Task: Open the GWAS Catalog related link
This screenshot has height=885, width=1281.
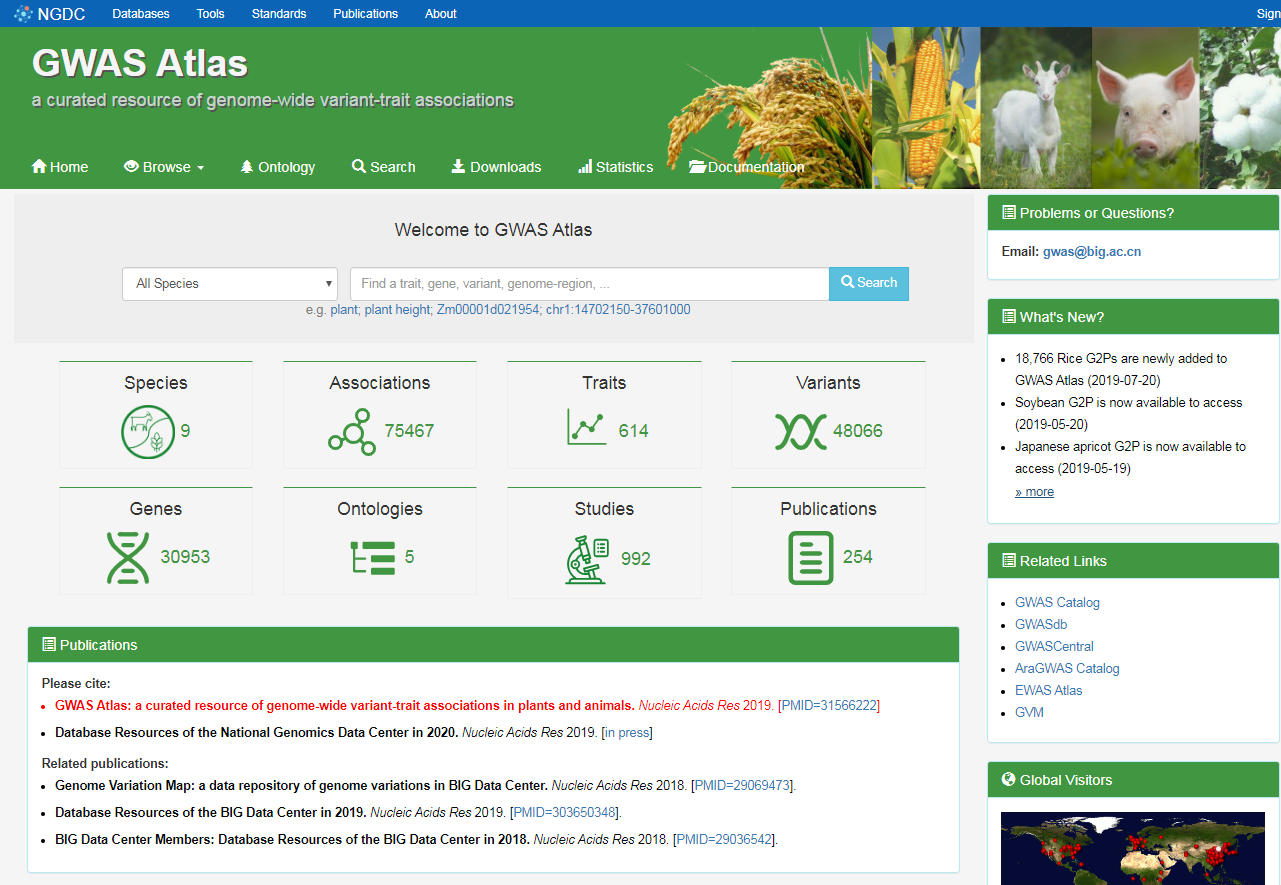Action: coord(1057,602)
